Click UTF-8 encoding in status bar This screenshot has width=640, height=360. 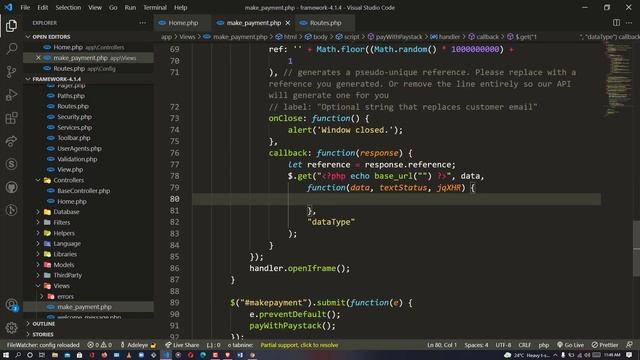[503, 345]
